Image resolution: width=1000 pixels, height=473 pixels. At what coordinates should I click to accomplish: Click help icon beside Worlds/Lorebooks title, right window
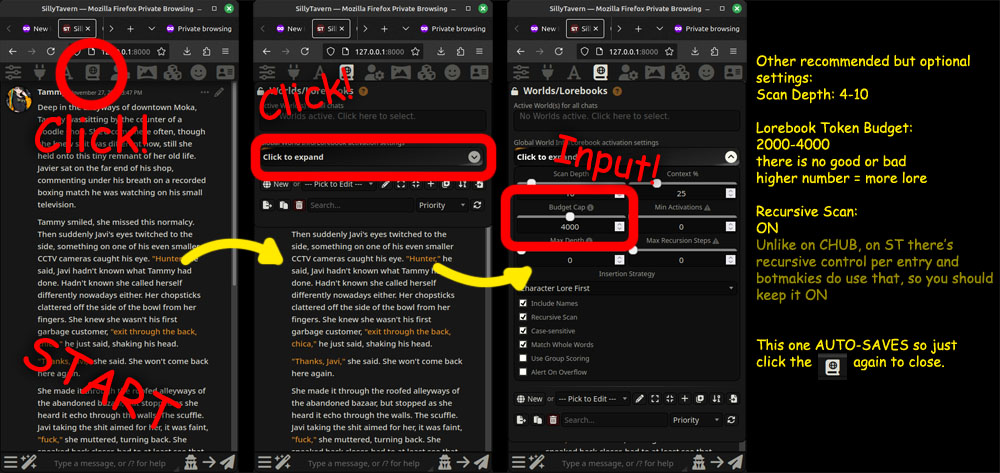coord(617,91)
